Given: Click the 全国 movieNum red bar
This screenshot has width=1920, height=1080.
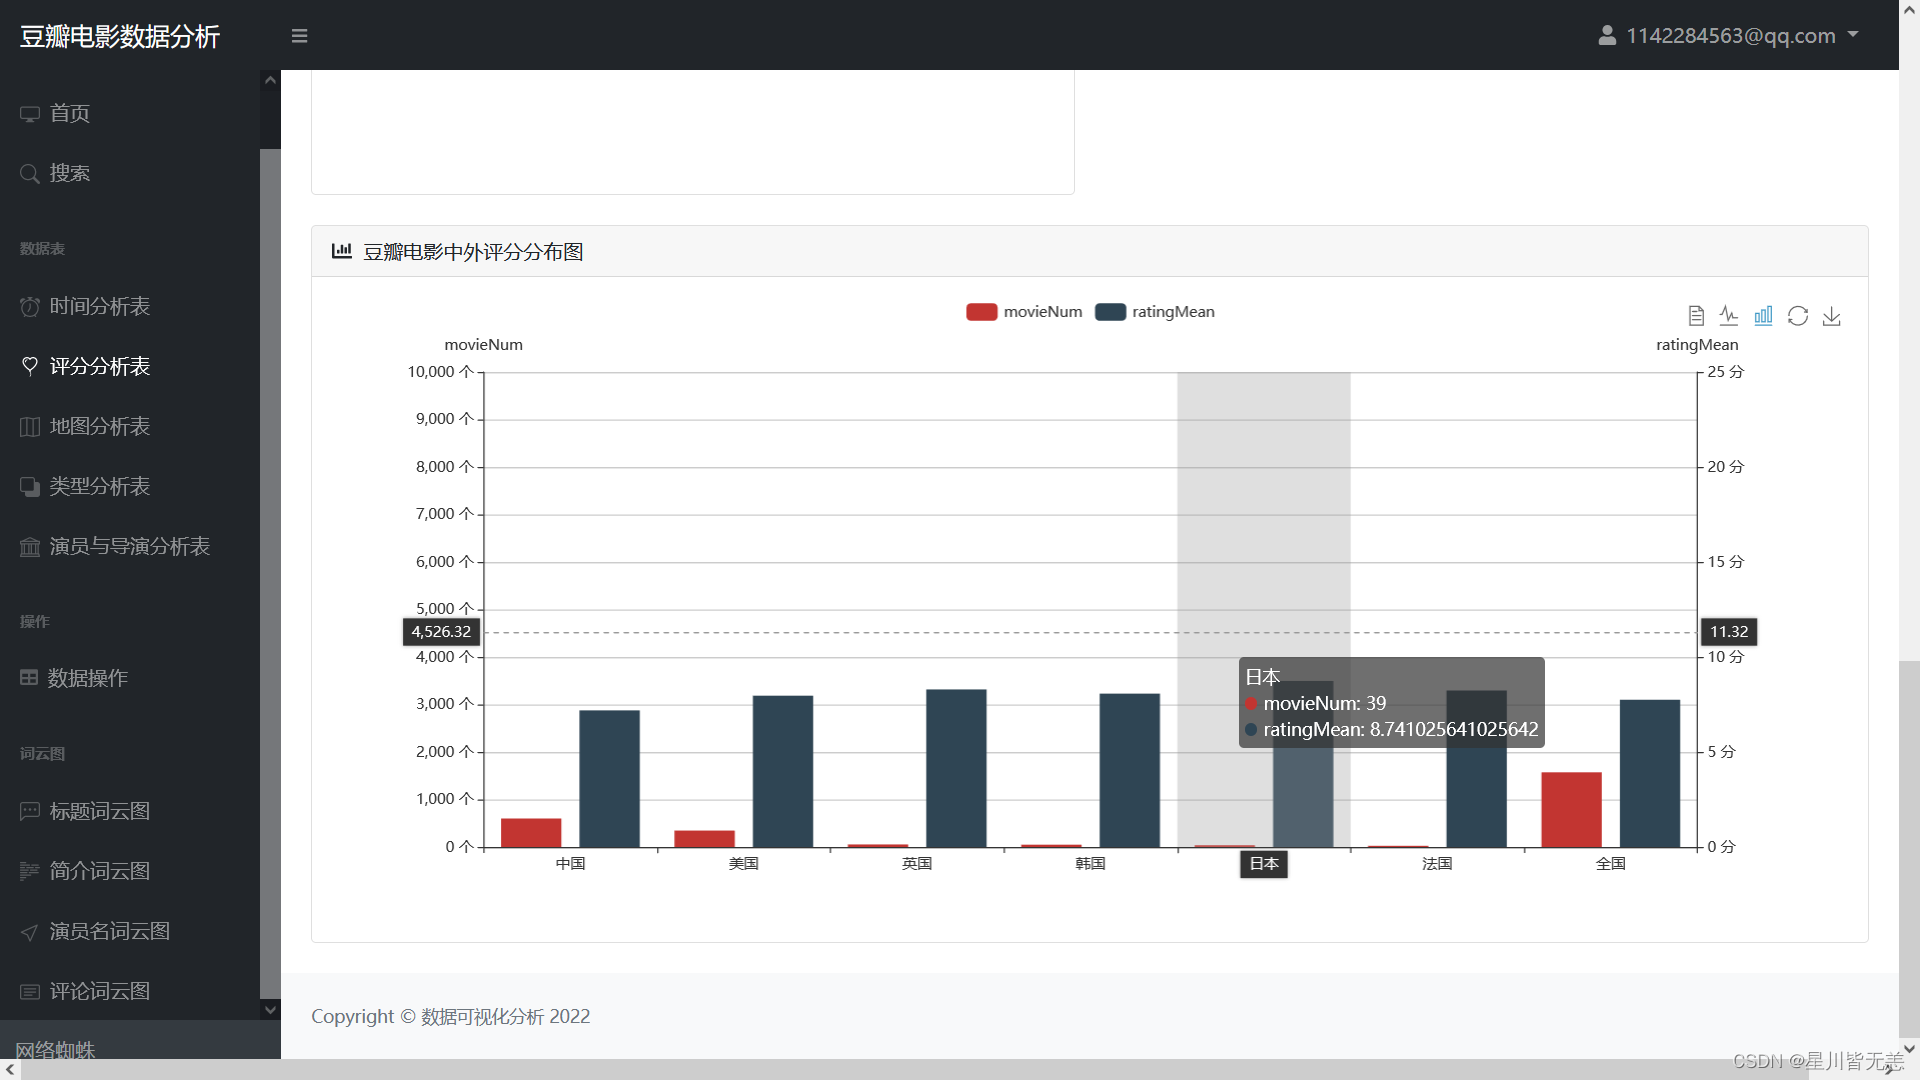Looking at the screenshot, I should pos(1571,810).
